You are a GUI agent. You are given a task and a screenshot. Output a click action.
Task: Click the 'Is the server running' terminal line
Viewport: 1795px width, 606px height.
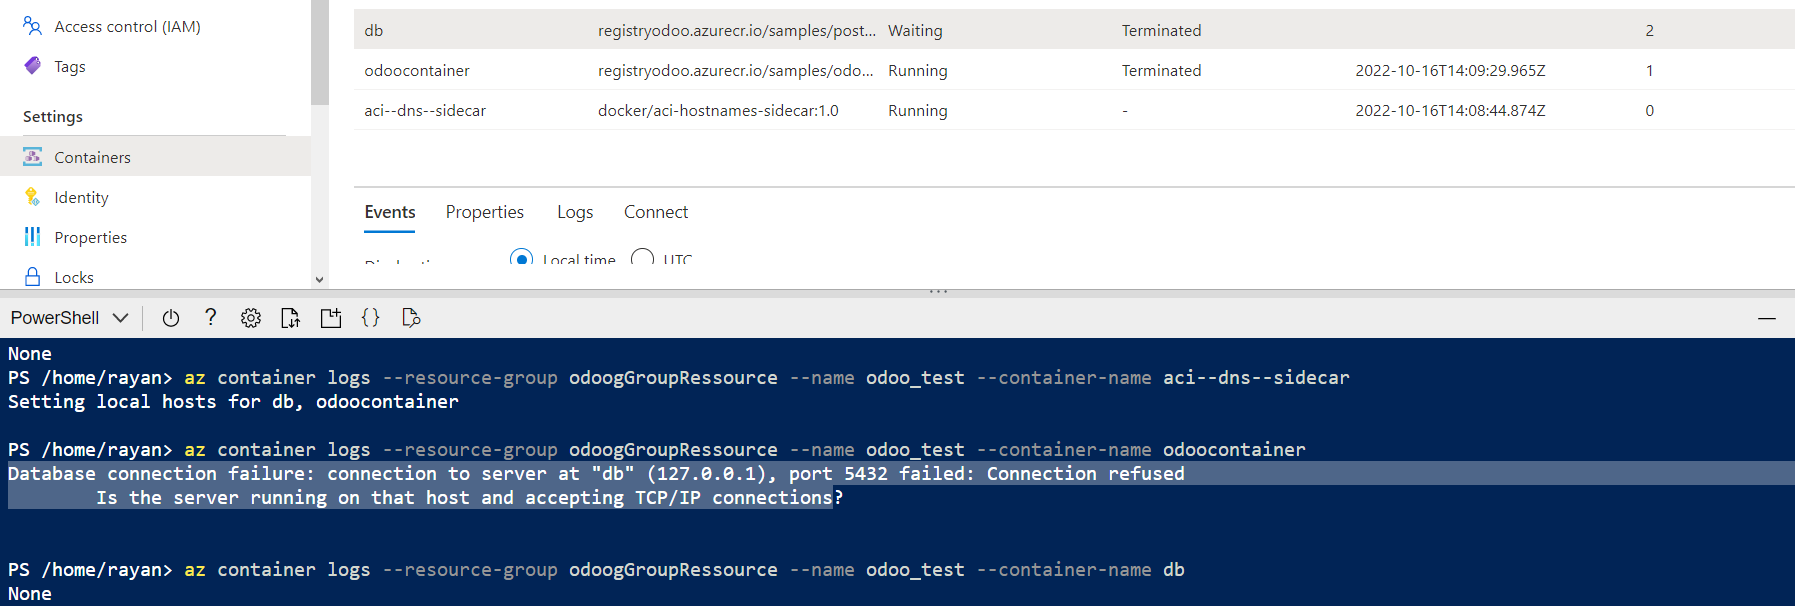tap(469, 497)
